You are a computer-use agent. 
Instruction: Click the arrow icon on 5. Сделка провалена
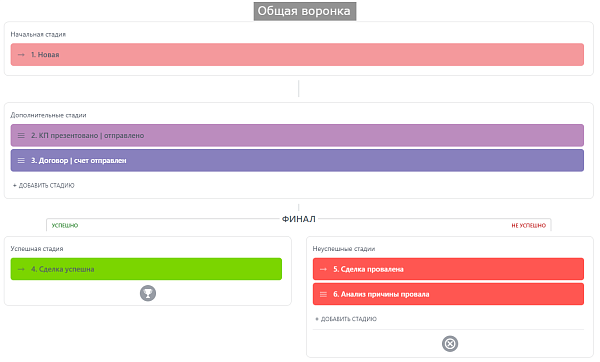click(323, 269)
